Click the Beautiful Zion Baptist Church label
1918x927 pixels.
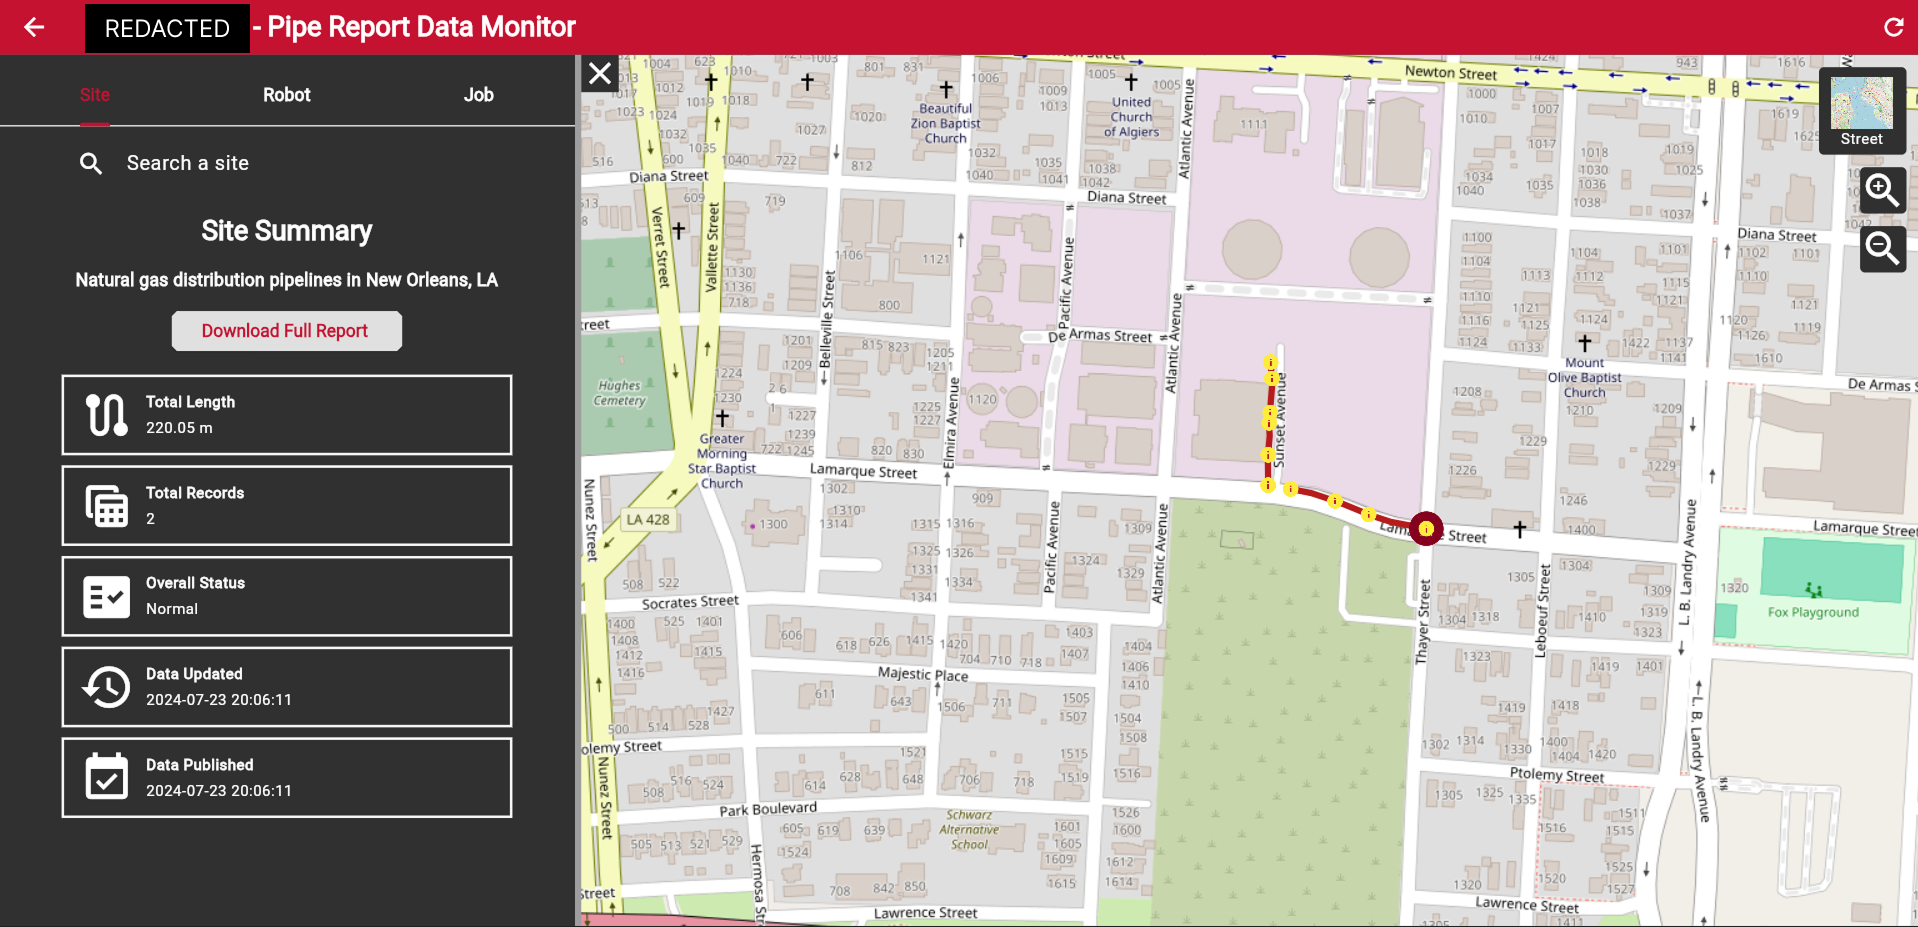(945, 123)
